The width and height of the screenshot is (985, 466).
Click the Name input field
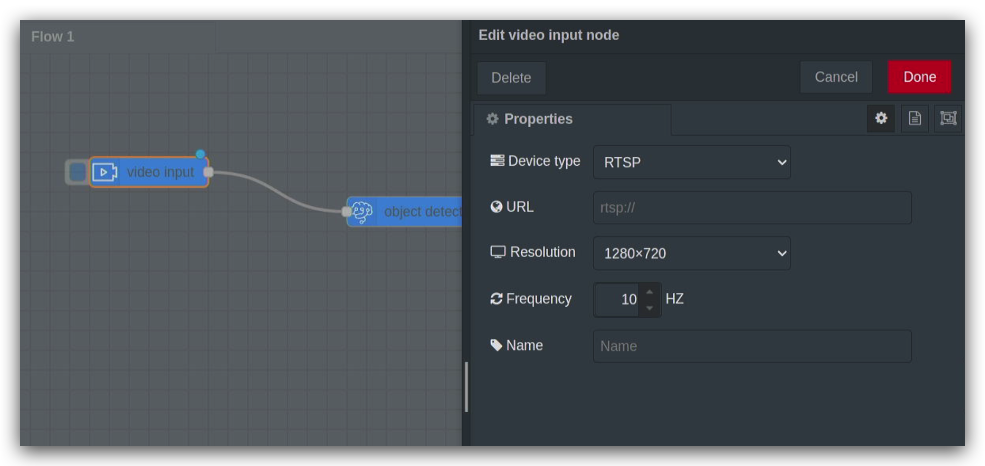[752, 346]
